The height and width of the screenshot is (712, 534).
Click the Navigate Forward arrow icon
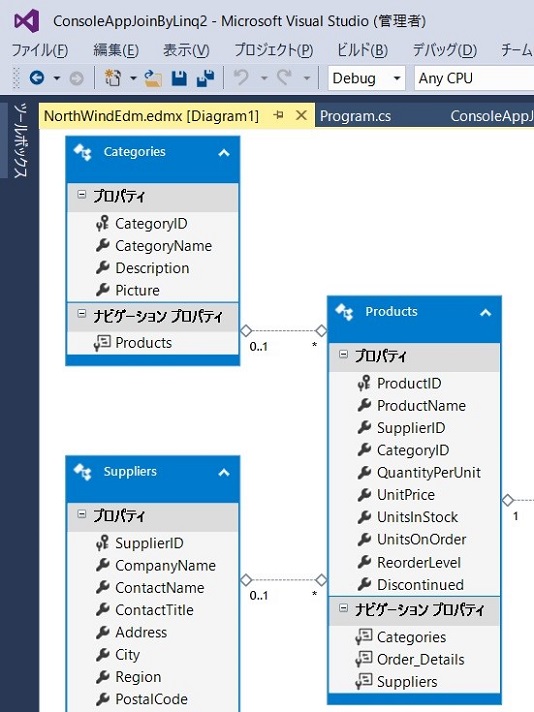pos(76,79)
